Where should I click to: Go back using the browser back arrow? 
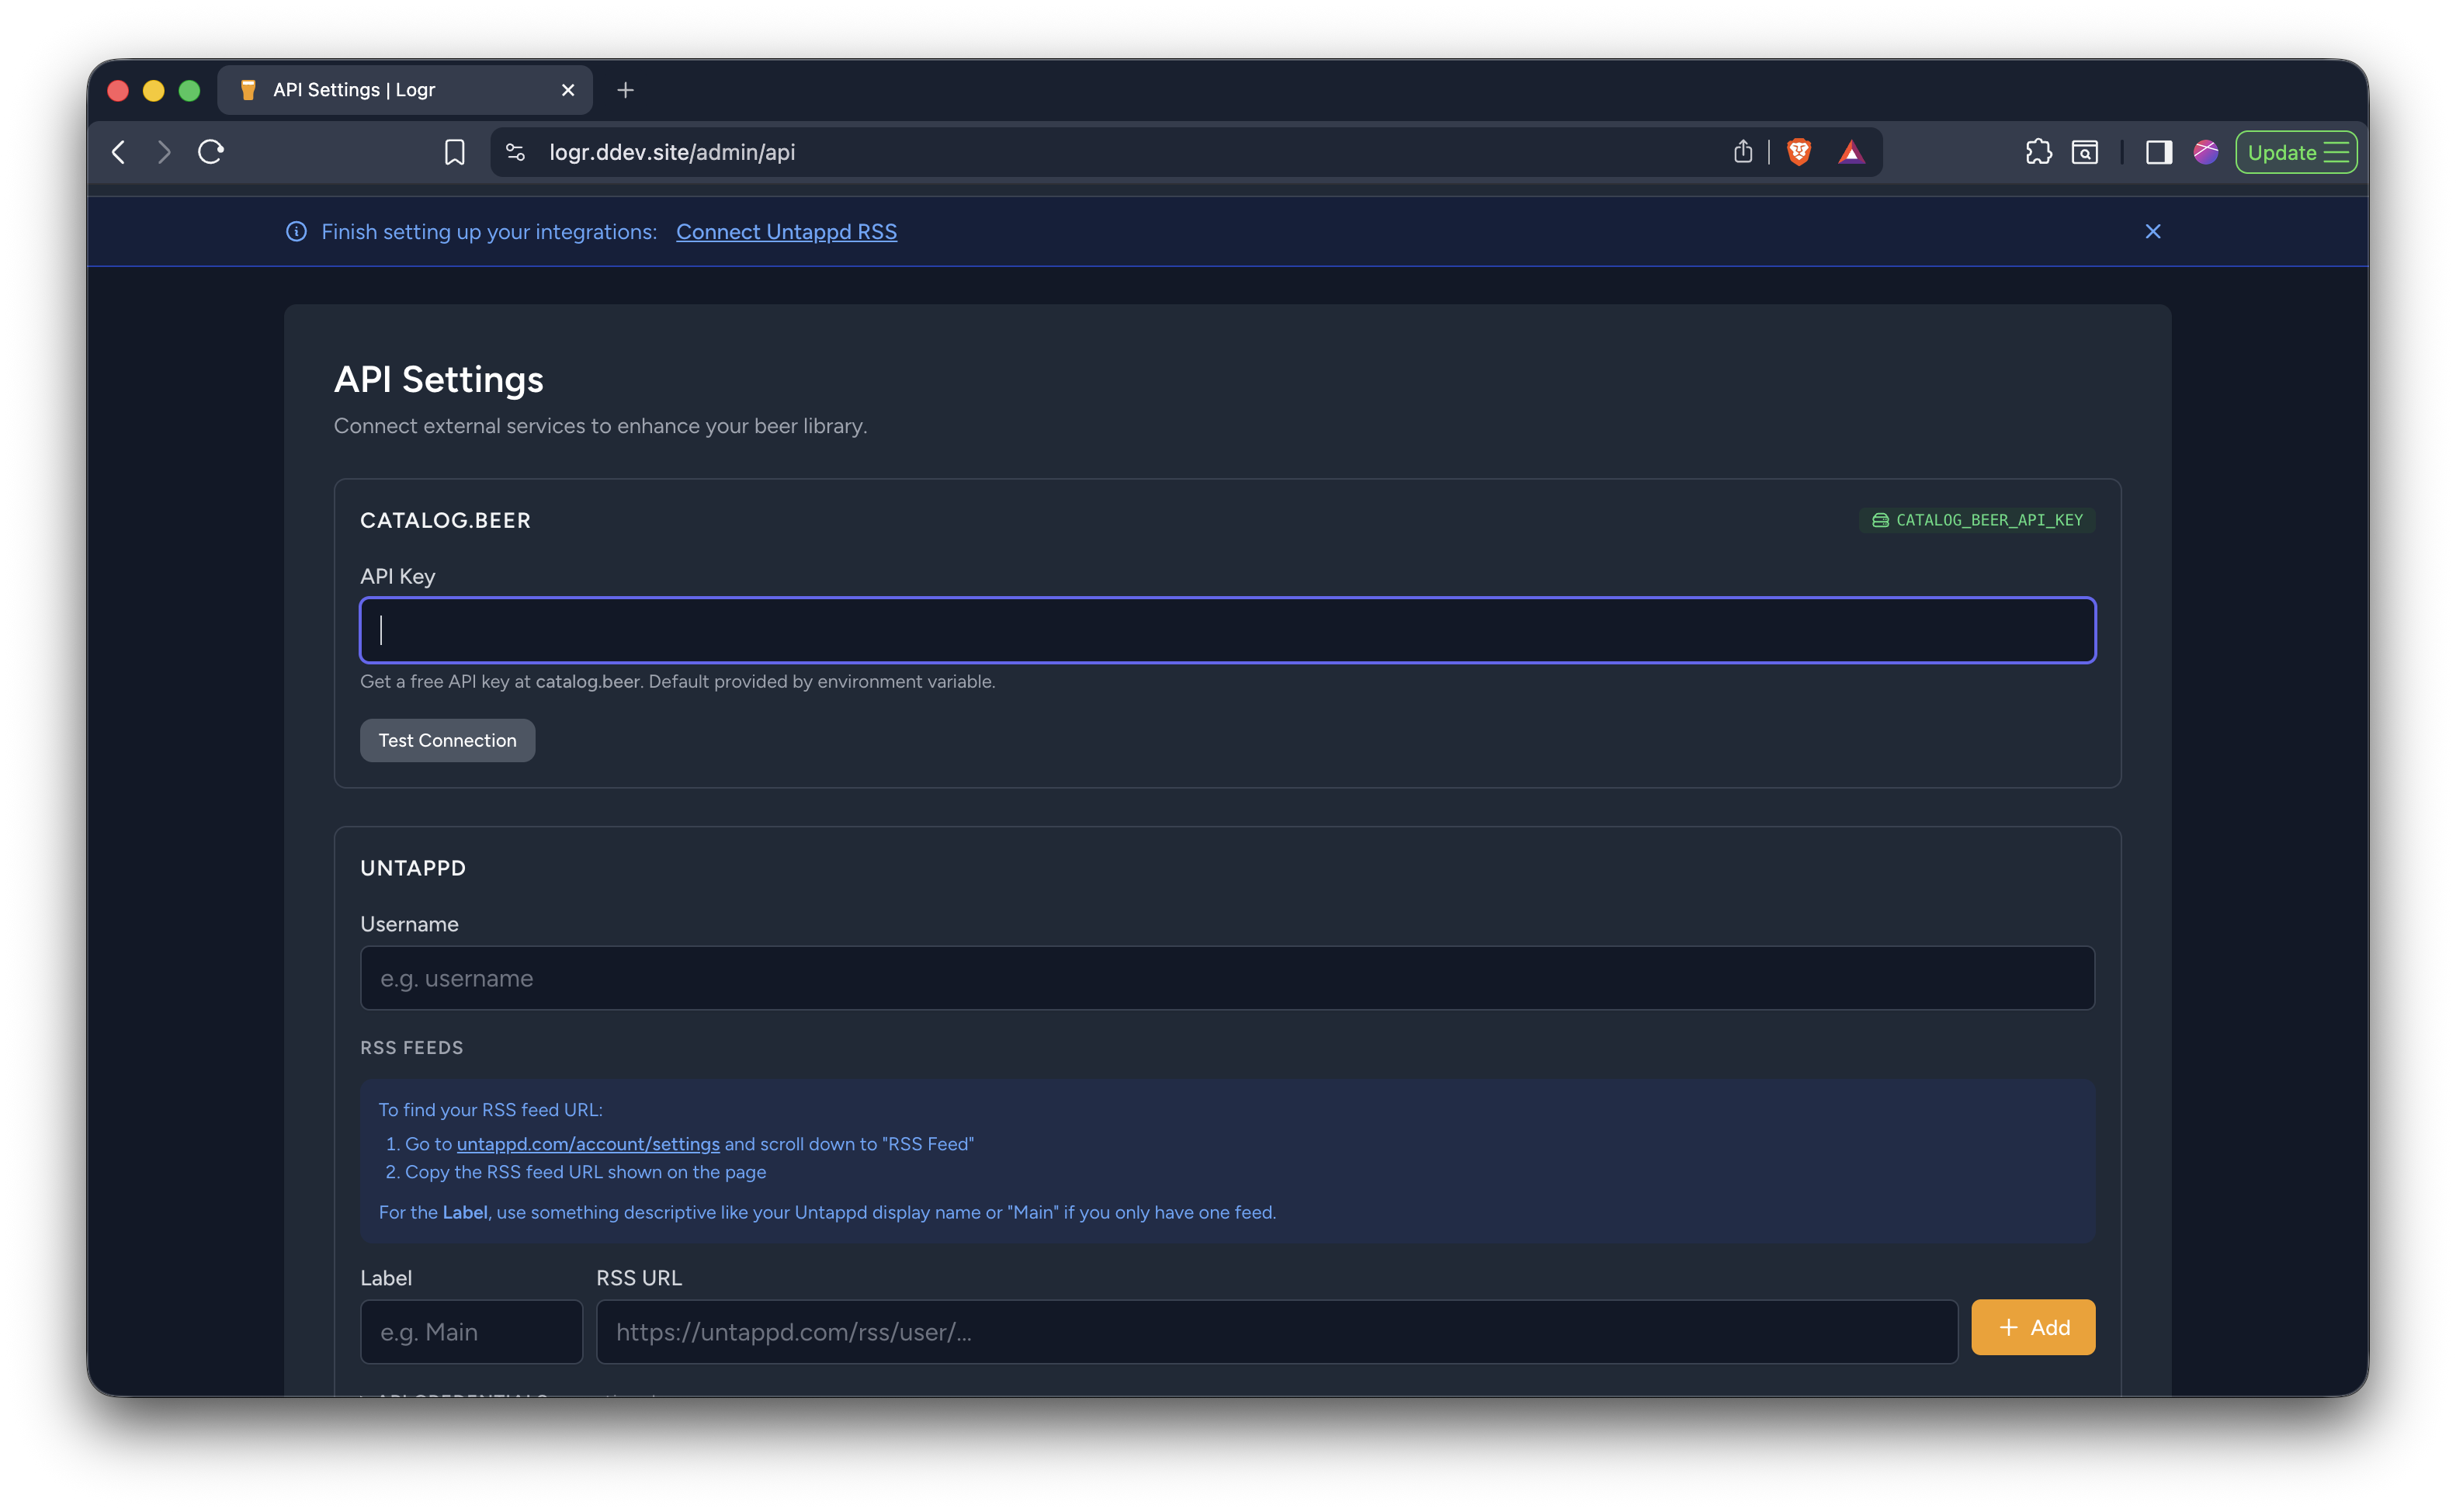tap(119, 152)
